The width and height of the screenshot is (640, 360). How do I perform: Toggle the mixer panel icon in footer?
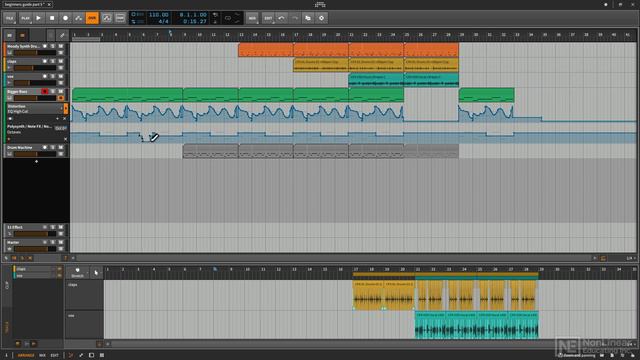102,356
